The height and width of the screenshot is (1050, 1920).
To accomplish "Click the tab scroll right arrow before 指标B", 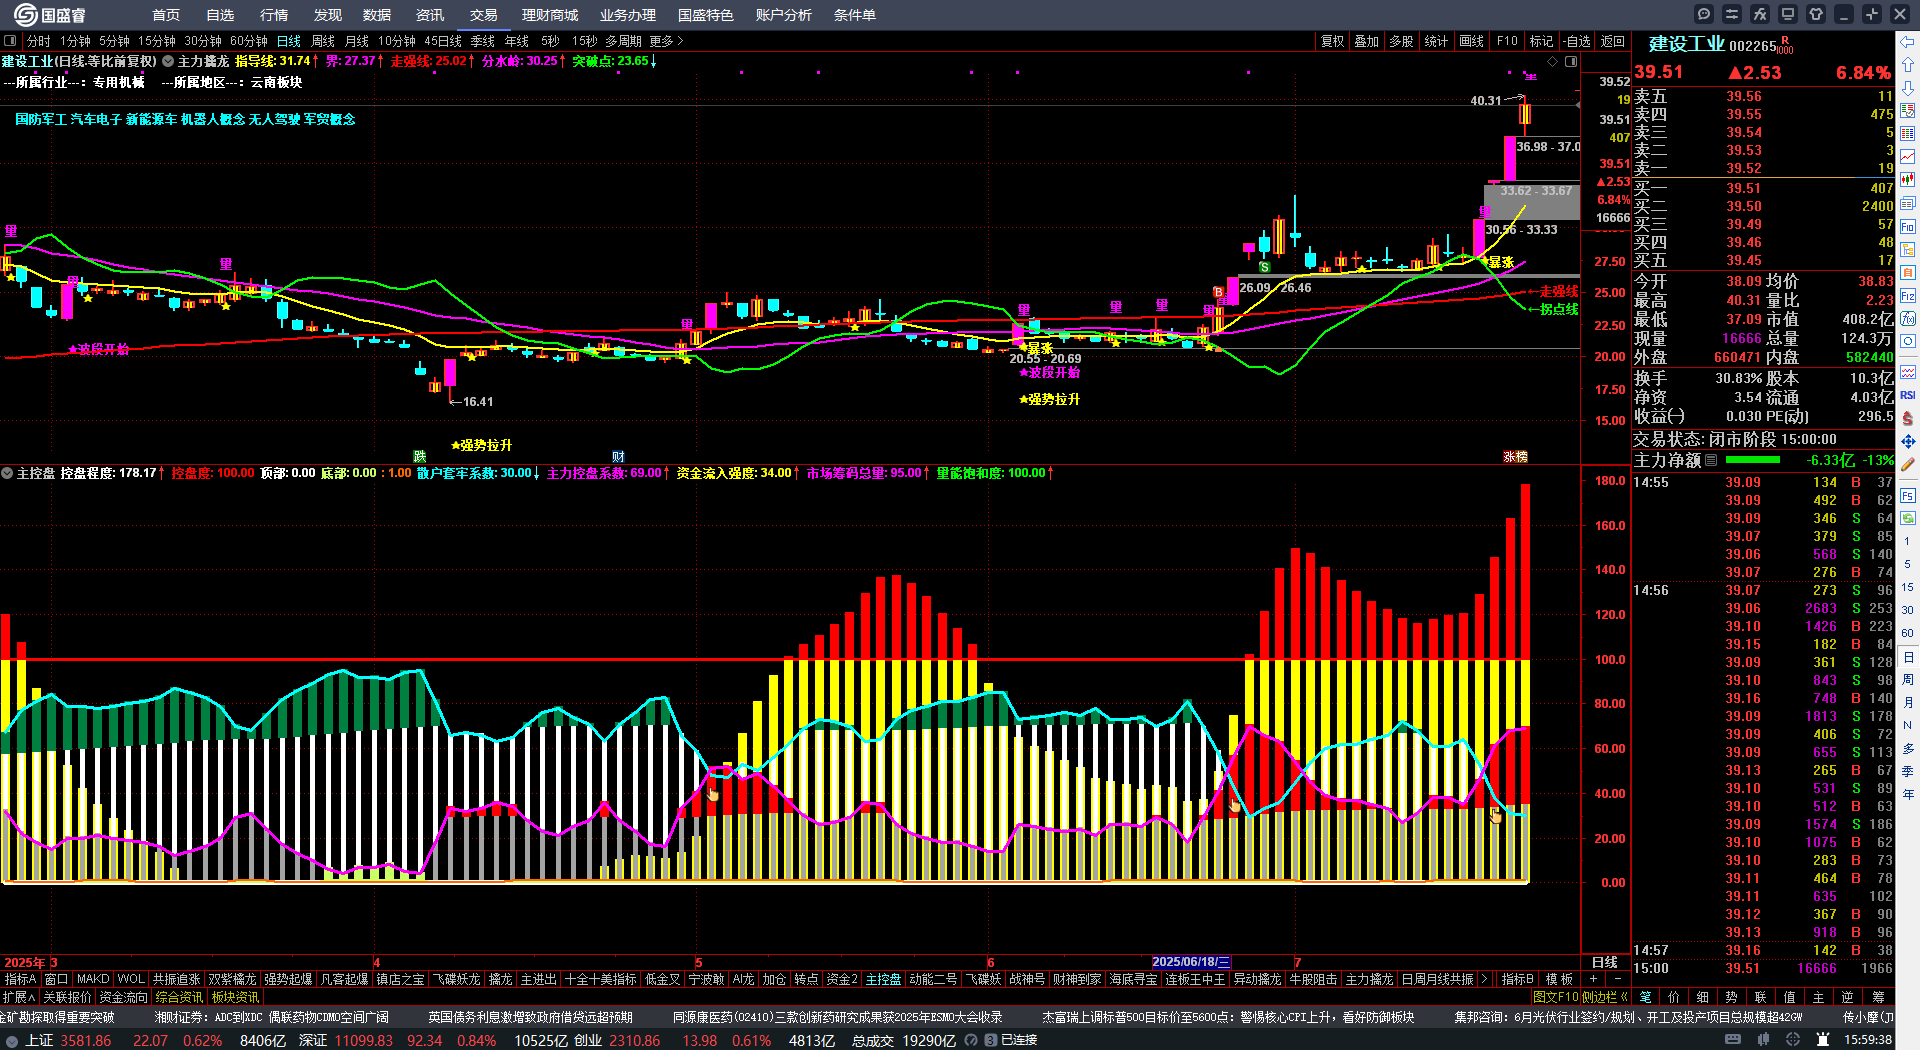I will [1484, 979].
